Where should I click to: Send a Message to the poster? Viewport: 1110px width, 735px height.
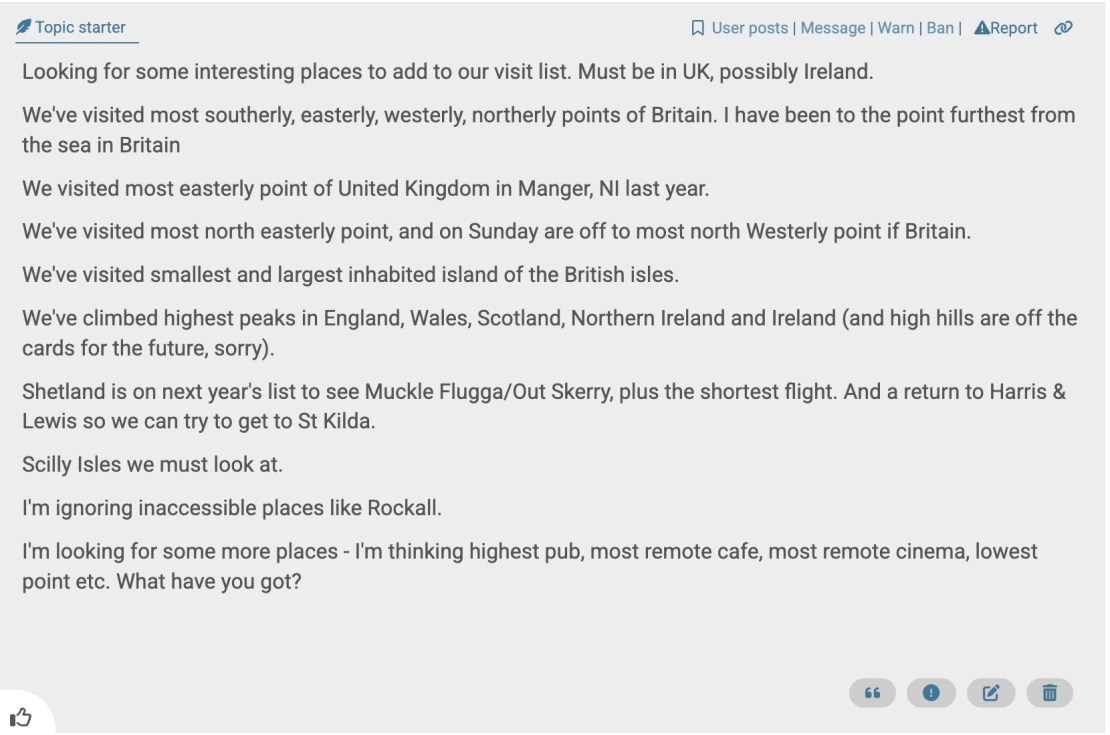[x=832, y=28]
